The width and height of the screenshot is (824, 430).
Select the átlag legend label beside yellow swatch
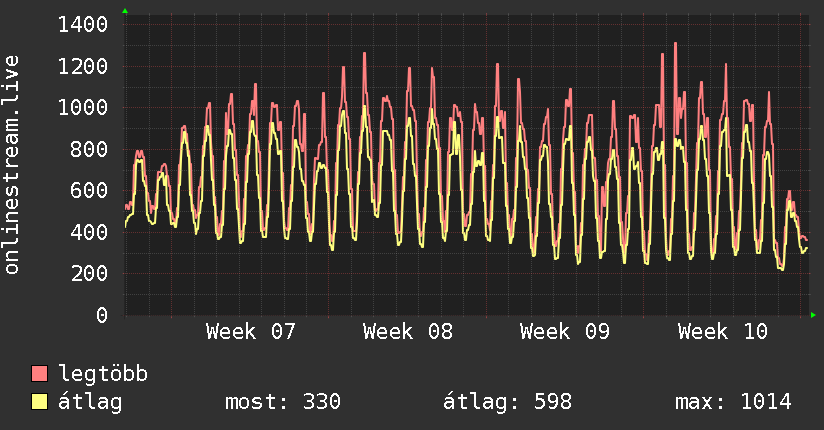[90, 403]
